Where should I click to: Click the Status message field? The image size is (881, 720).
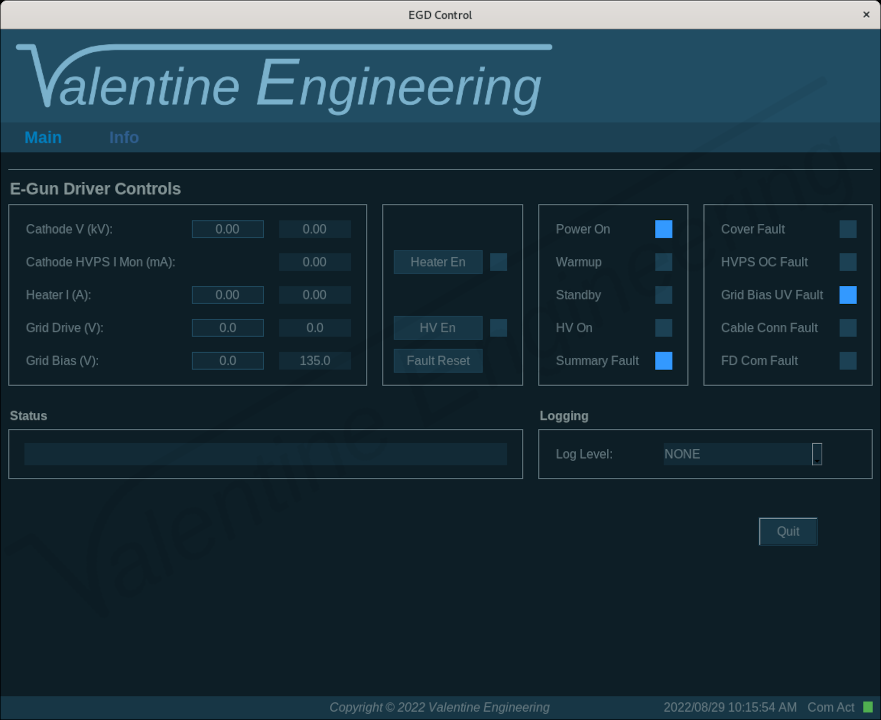(x=265, y=454)
